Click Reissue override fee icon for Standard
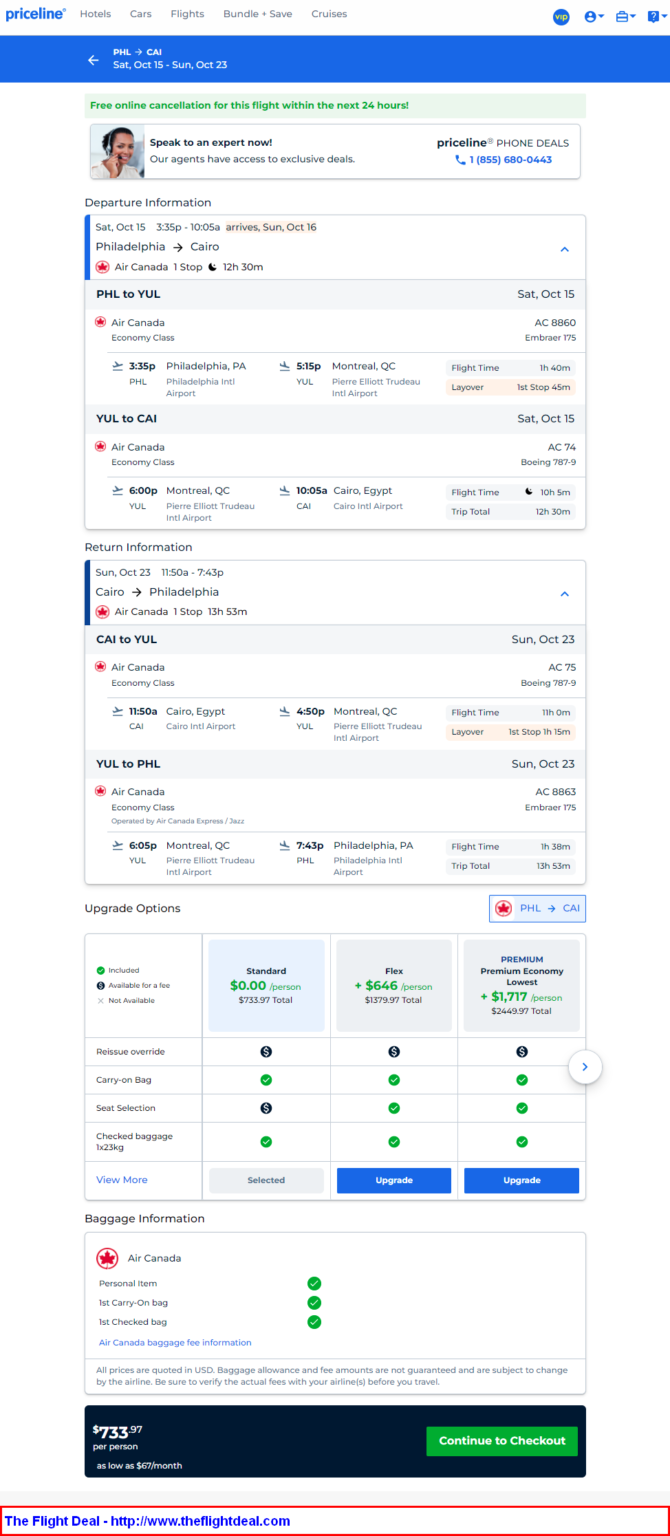Image resolution: width=670 pixels, height=1536 pixels. coord(266,1052)
